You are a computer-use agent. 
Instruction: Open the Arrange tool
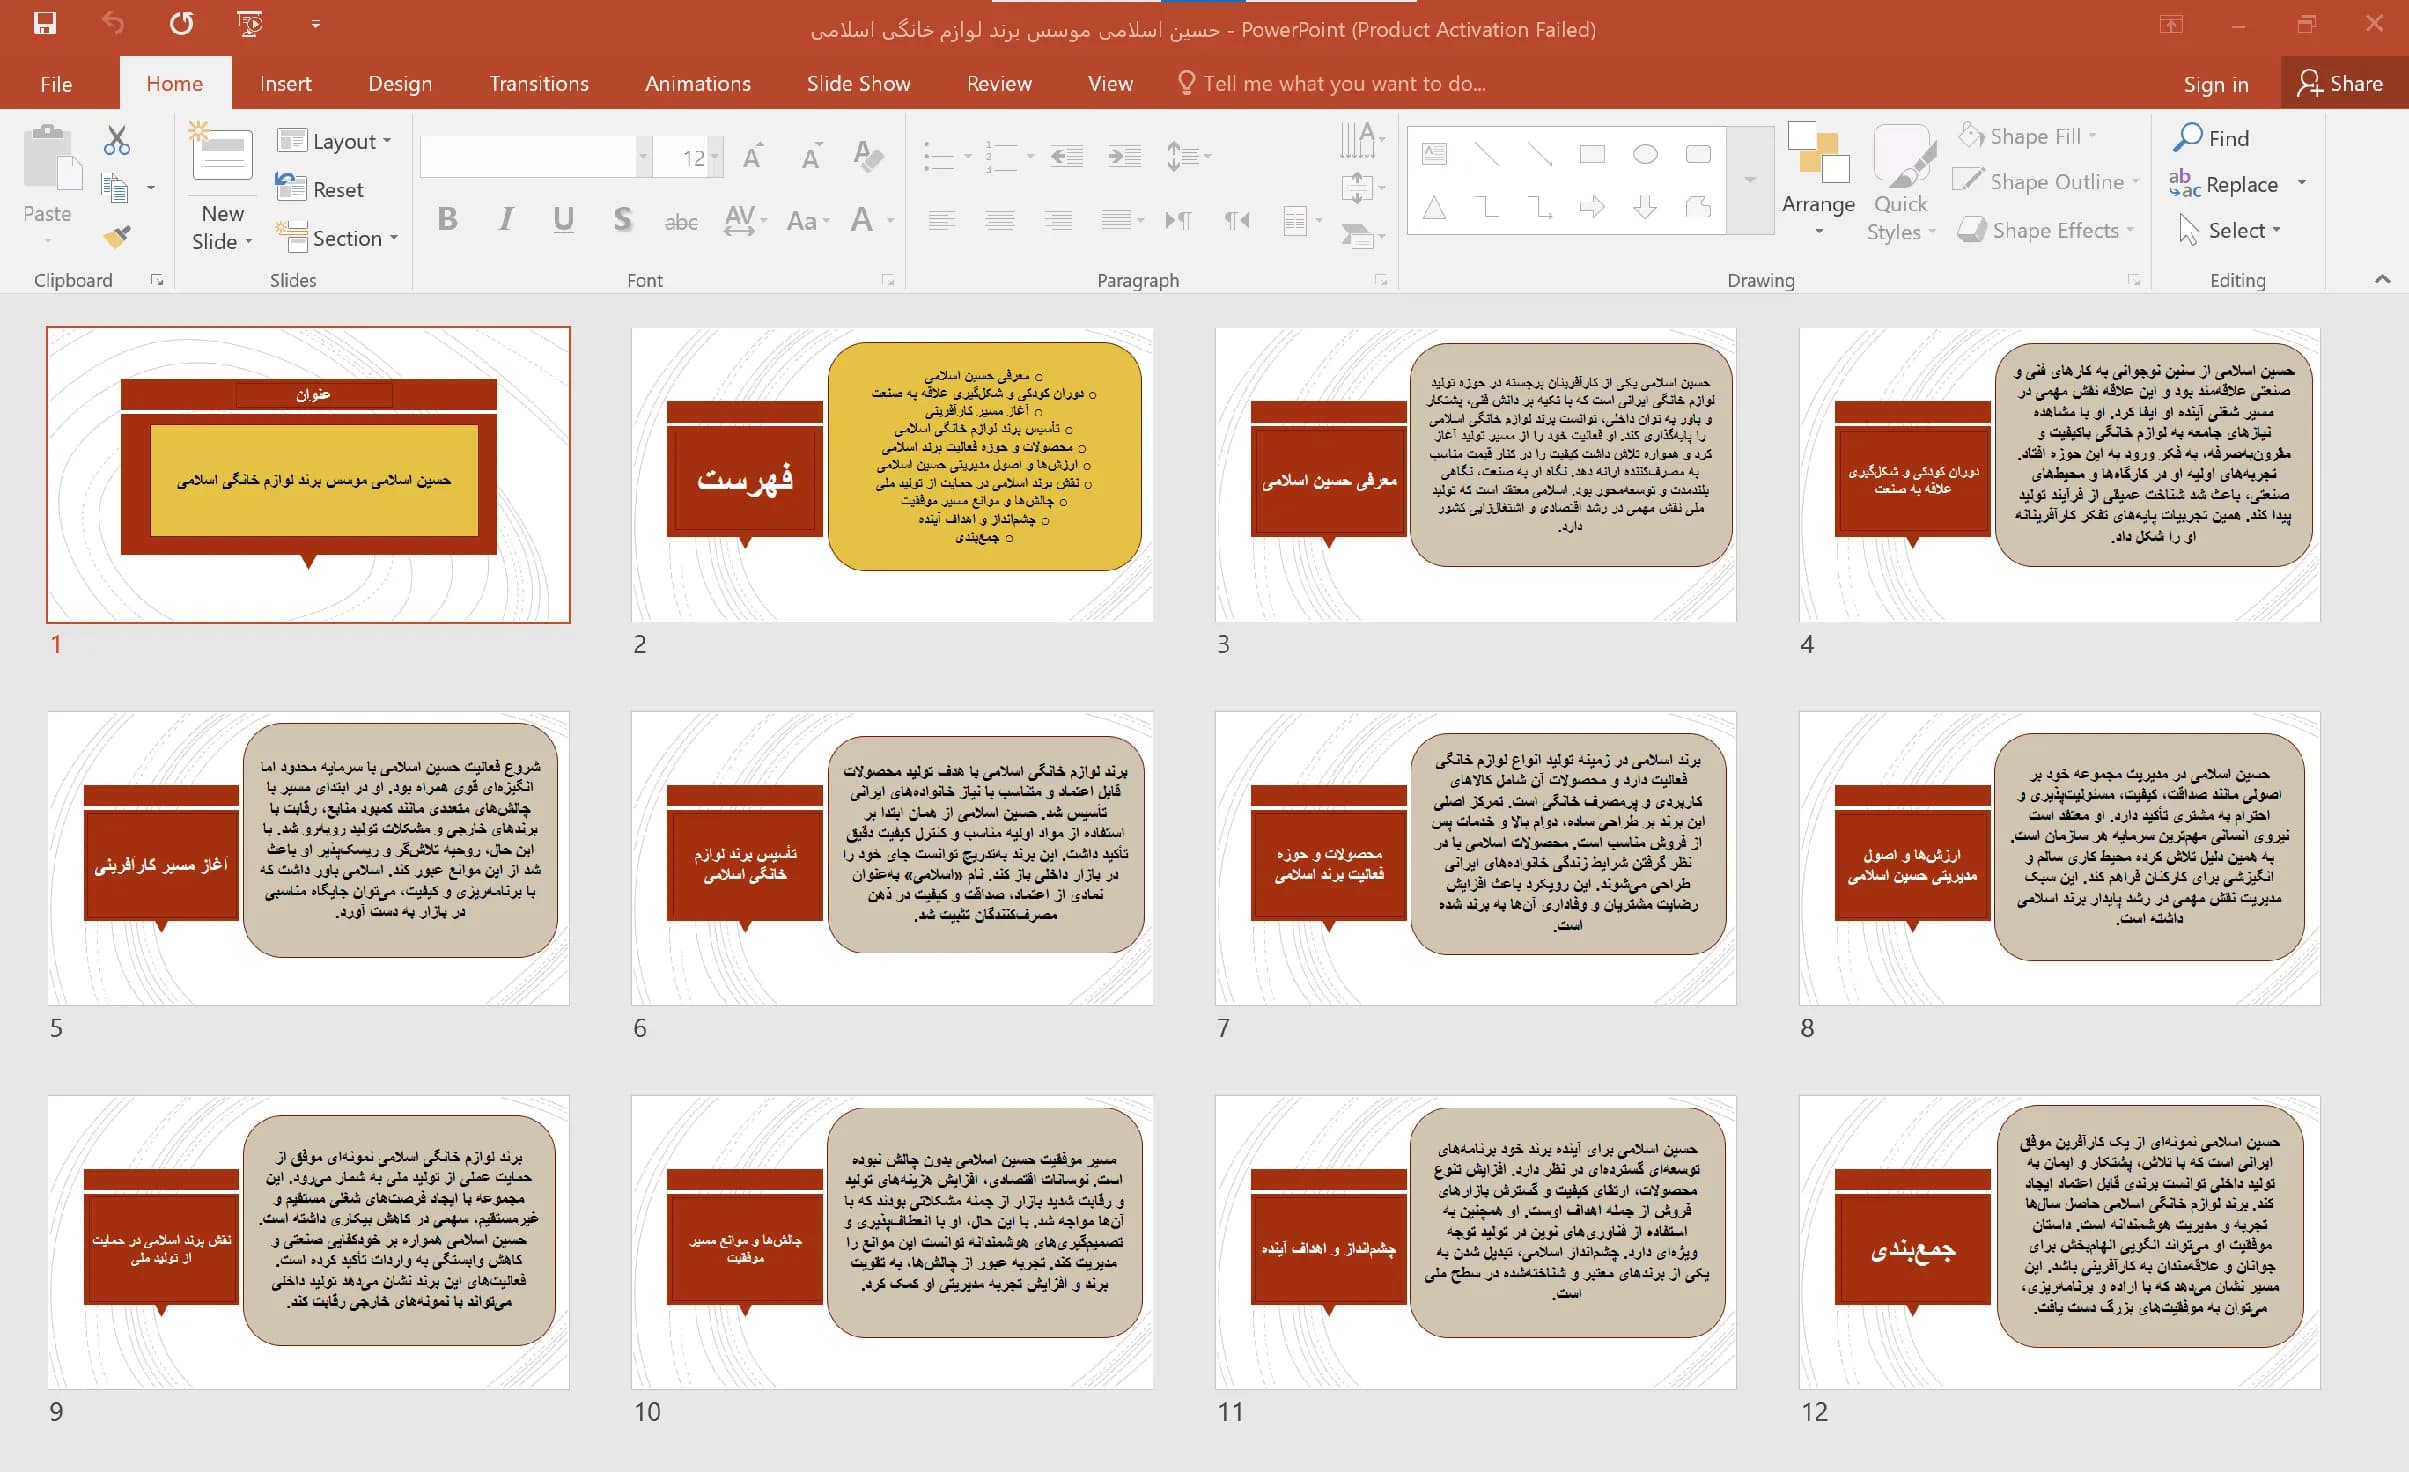click(1818, 181)
